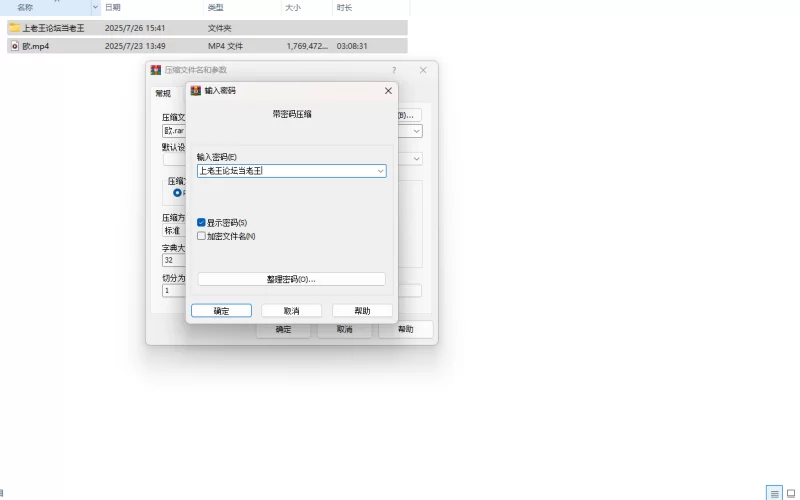This screenshot has width=800, height=500.
Task: Select the radio button under 压缩 format group
Action: click(x=177, y=193)
